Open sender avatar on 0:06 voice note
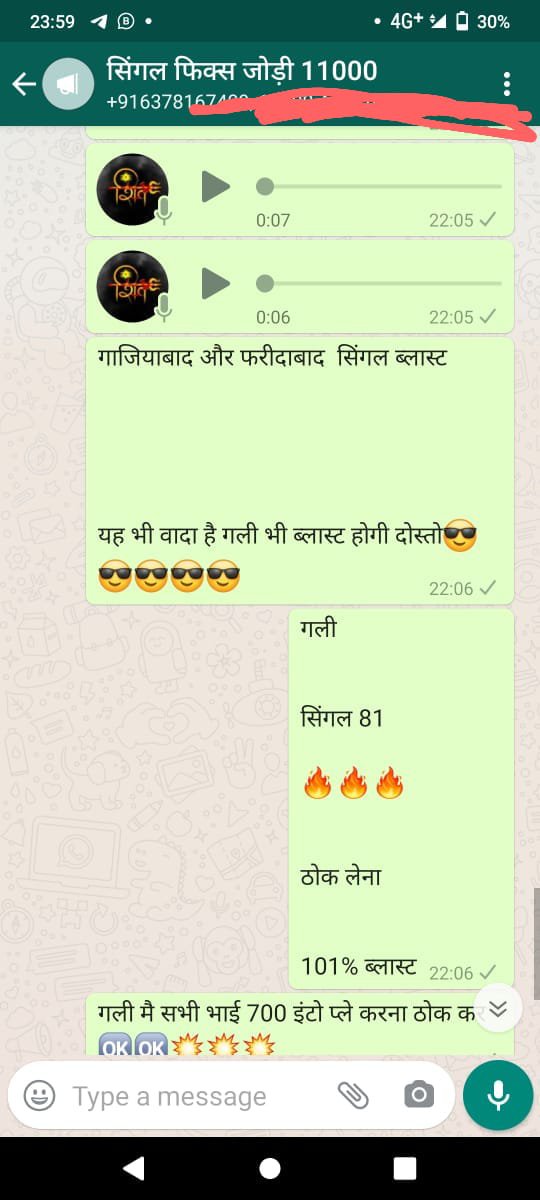 [x=132, y=286]
